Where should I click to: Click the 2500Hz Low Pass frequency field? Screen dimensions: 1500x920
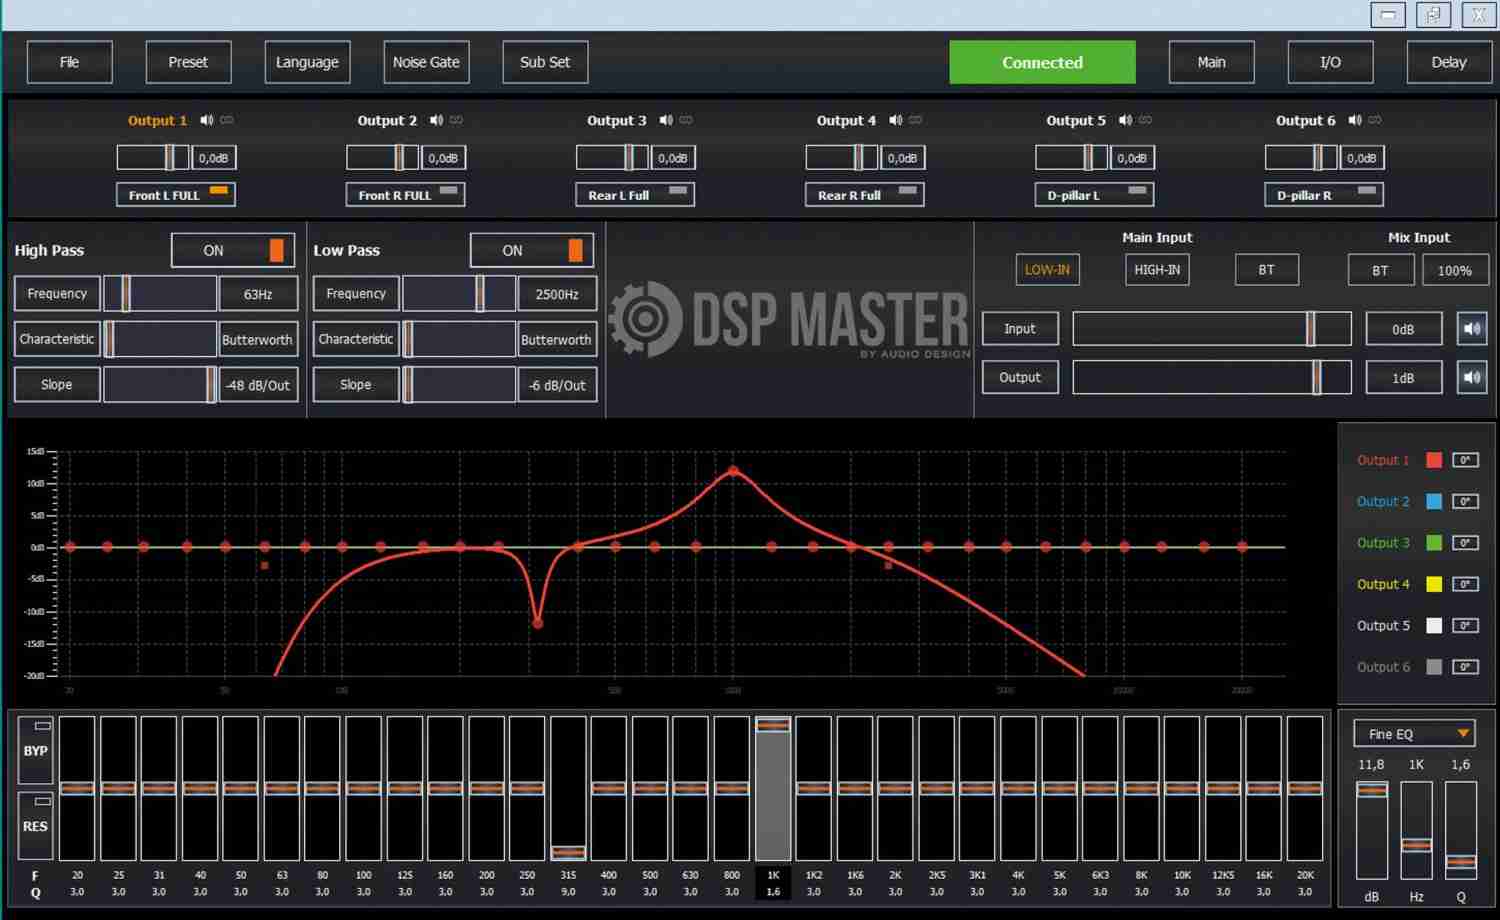click(x=557, y=294)
